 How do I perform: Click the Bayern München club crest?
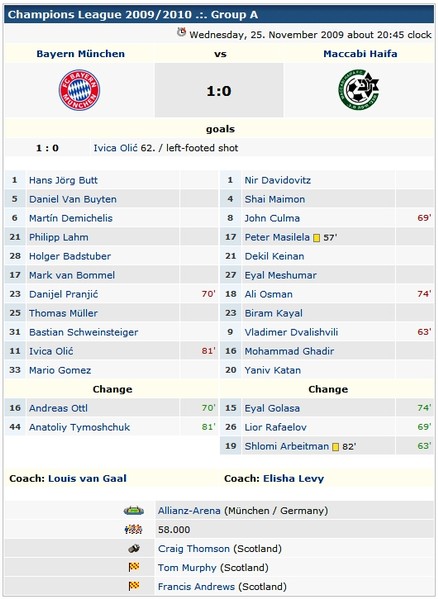point(79,90)
